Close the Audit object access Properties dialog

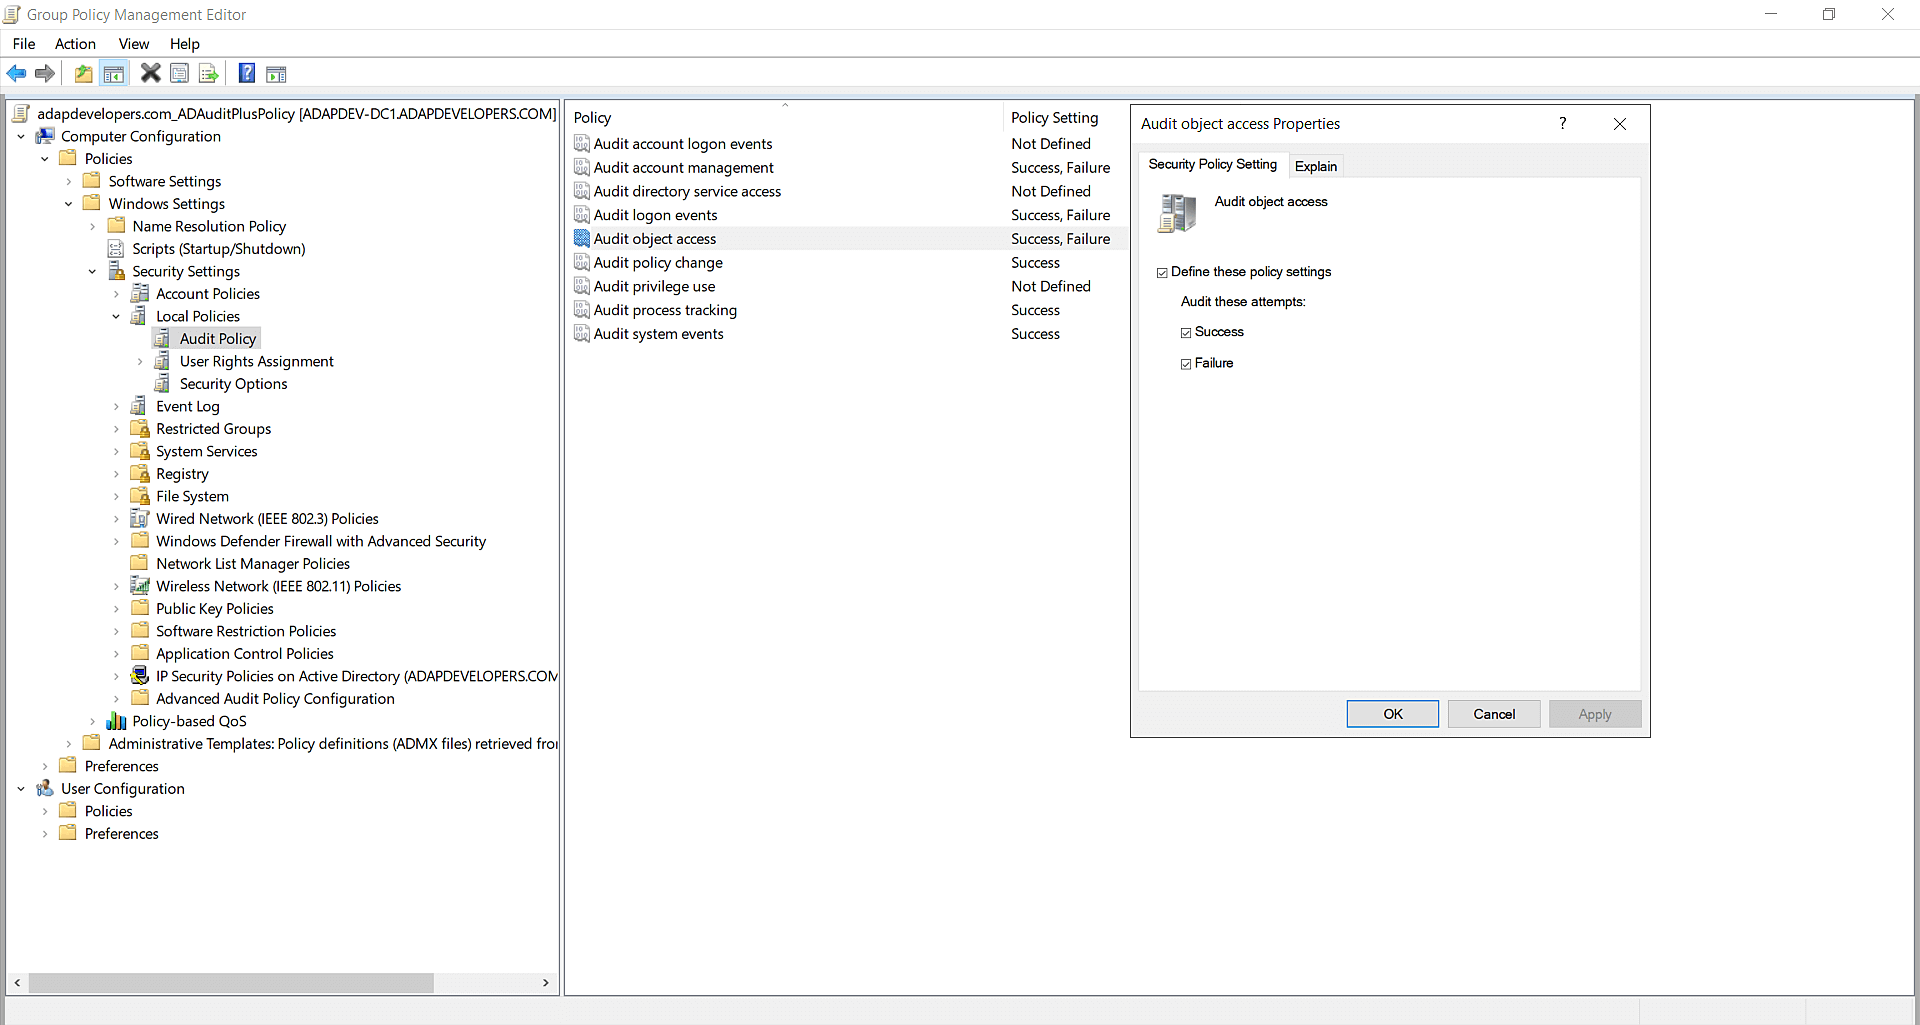point(1620,123)
